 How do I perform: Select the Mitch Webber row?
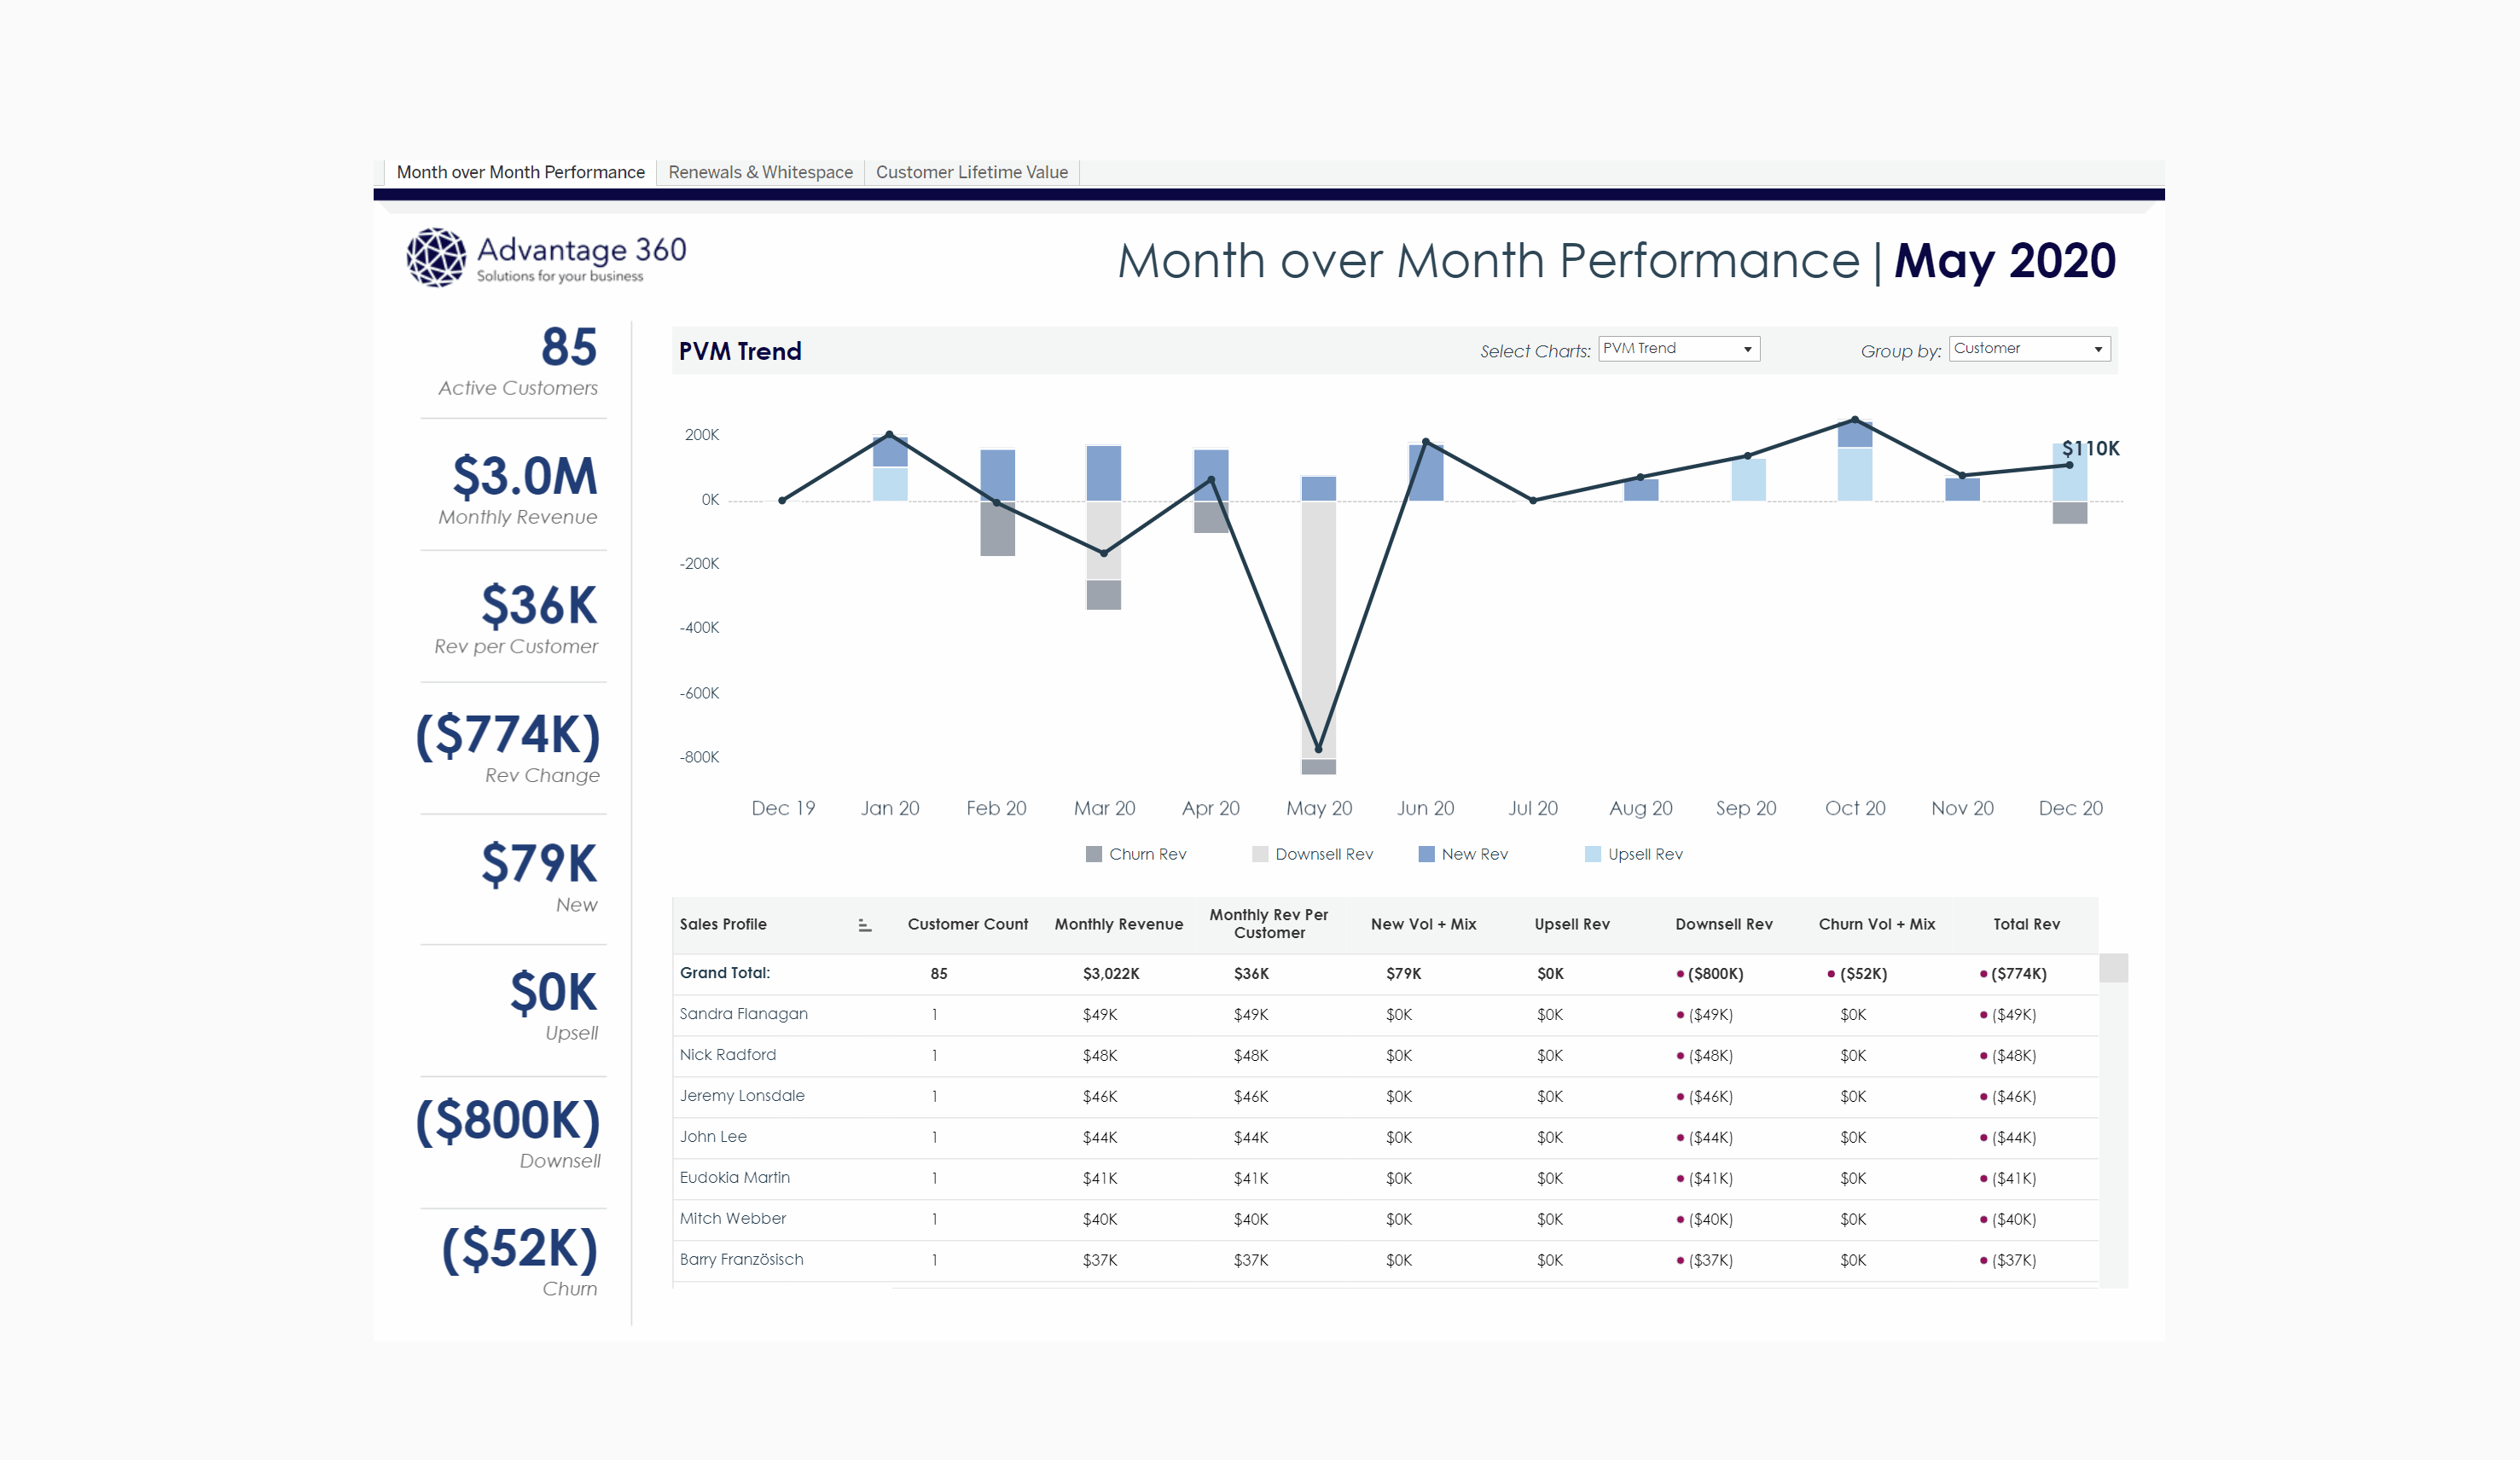[1385, 1219]
